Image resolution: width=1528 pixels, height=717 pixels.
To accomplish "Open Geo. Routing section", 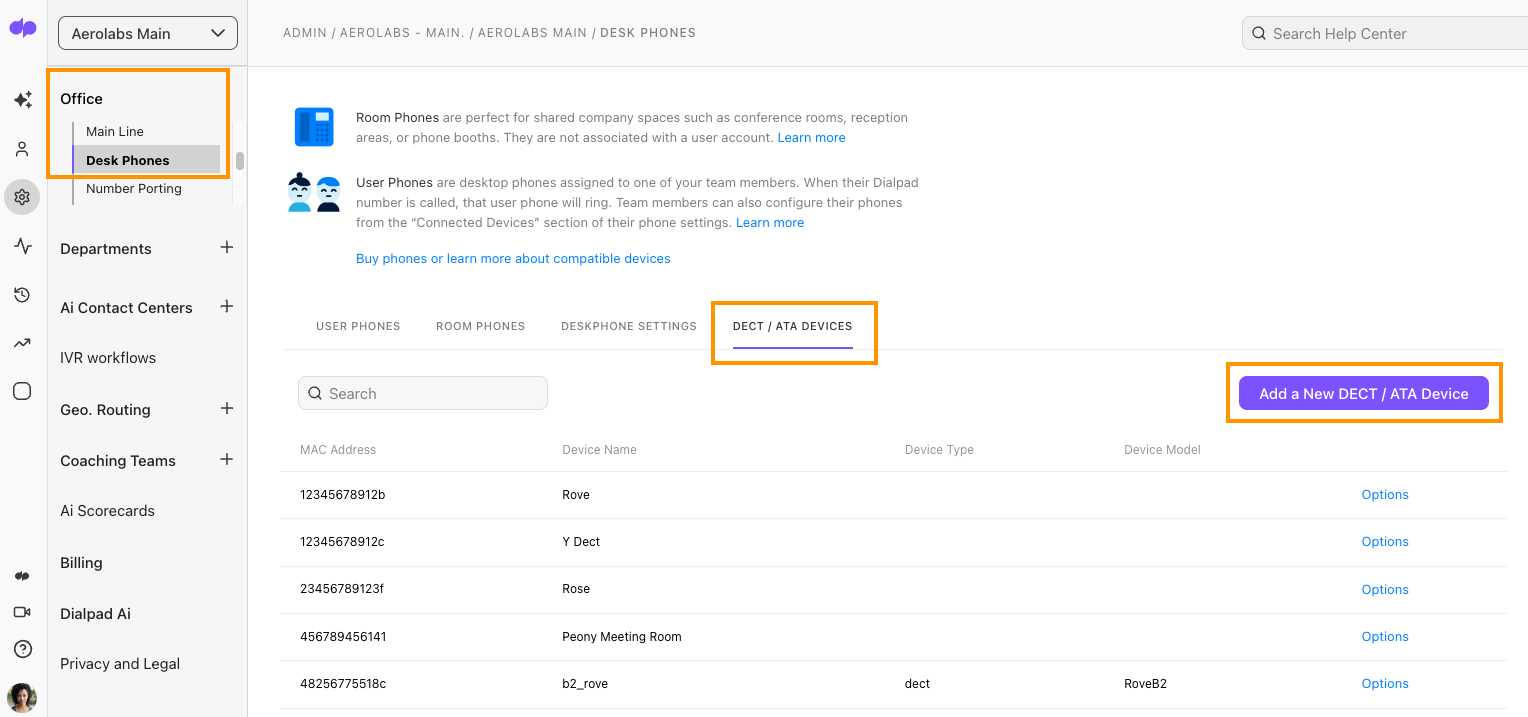I will coord(105,409).
